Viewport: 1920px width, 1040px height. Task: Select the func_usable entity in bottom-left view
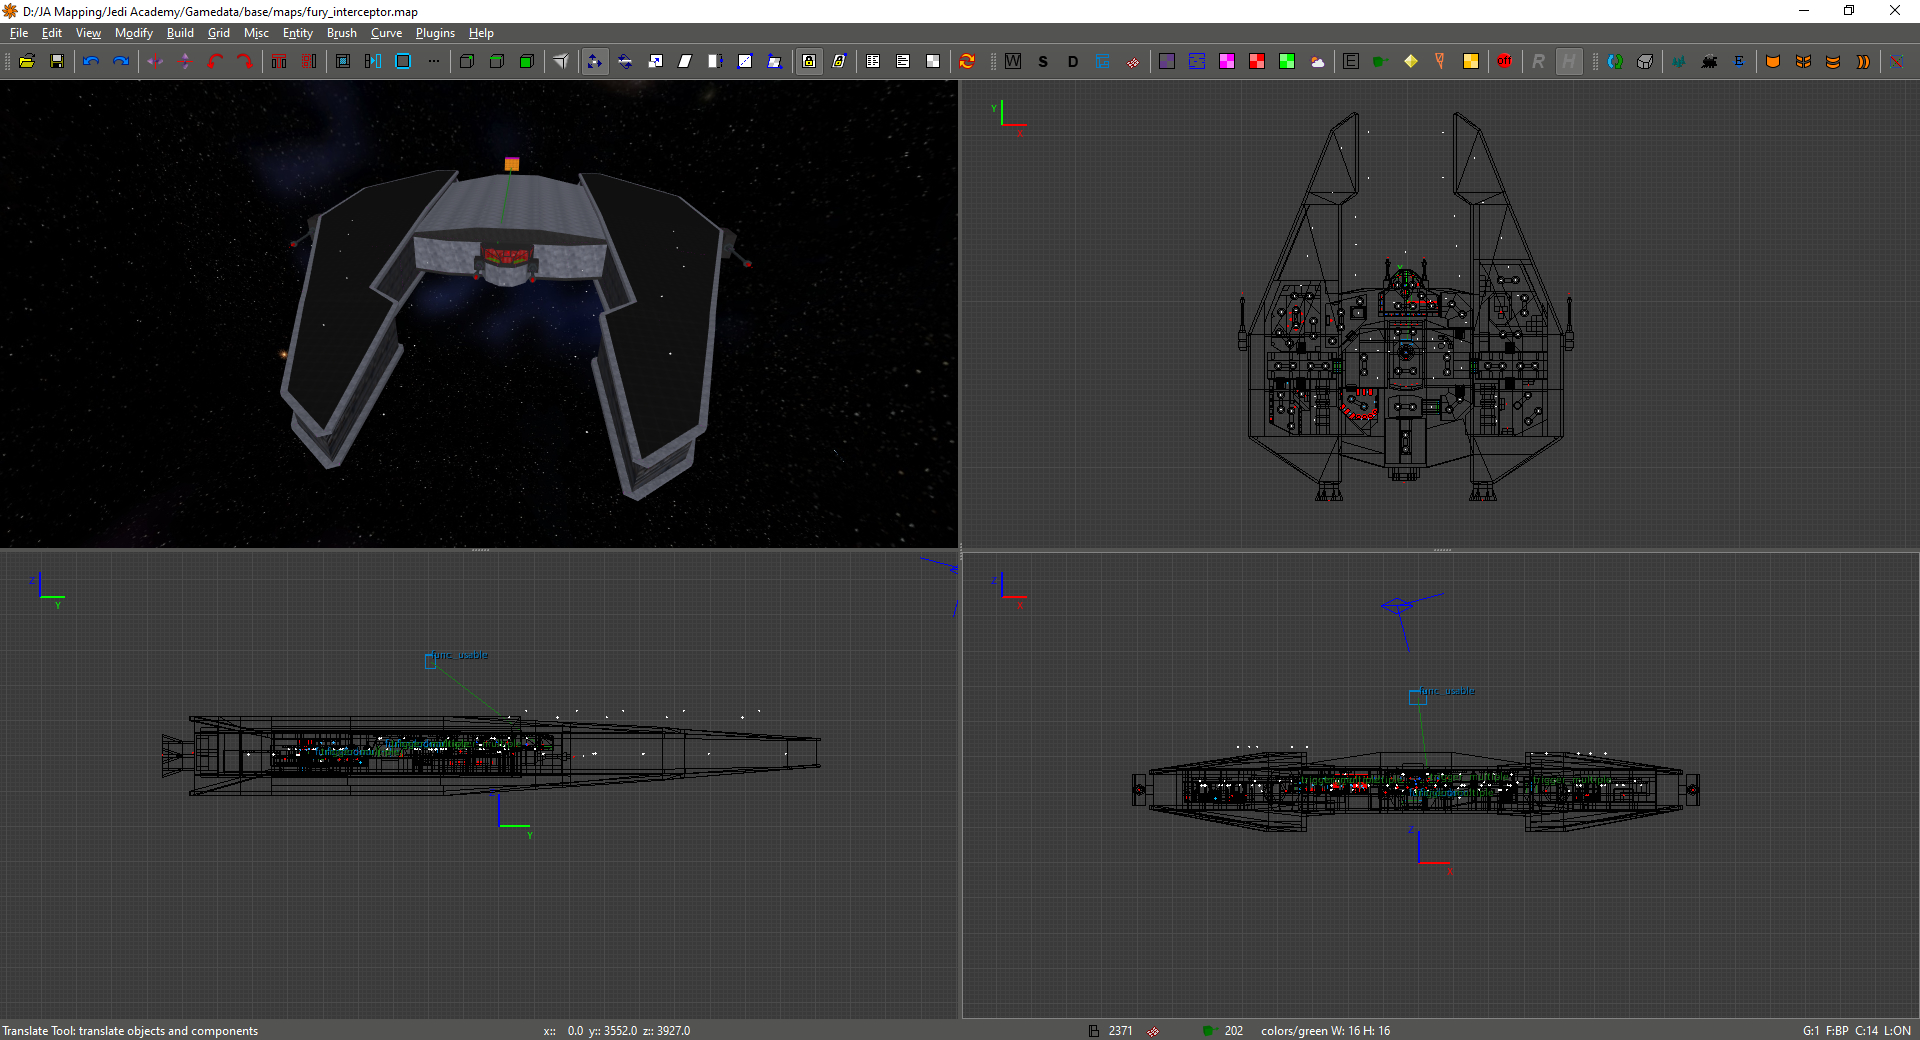pyautogui.click(x=431, y=661)
